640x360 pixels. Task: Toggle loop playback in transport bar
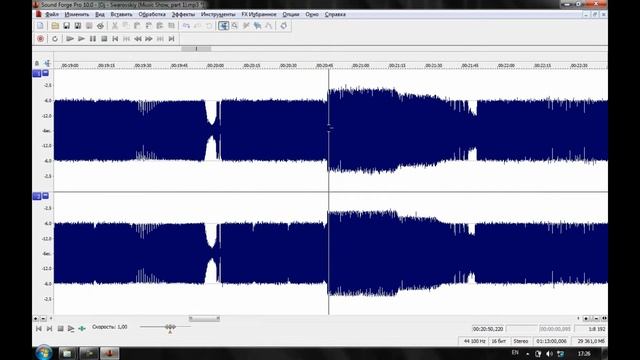coord(55,39)
